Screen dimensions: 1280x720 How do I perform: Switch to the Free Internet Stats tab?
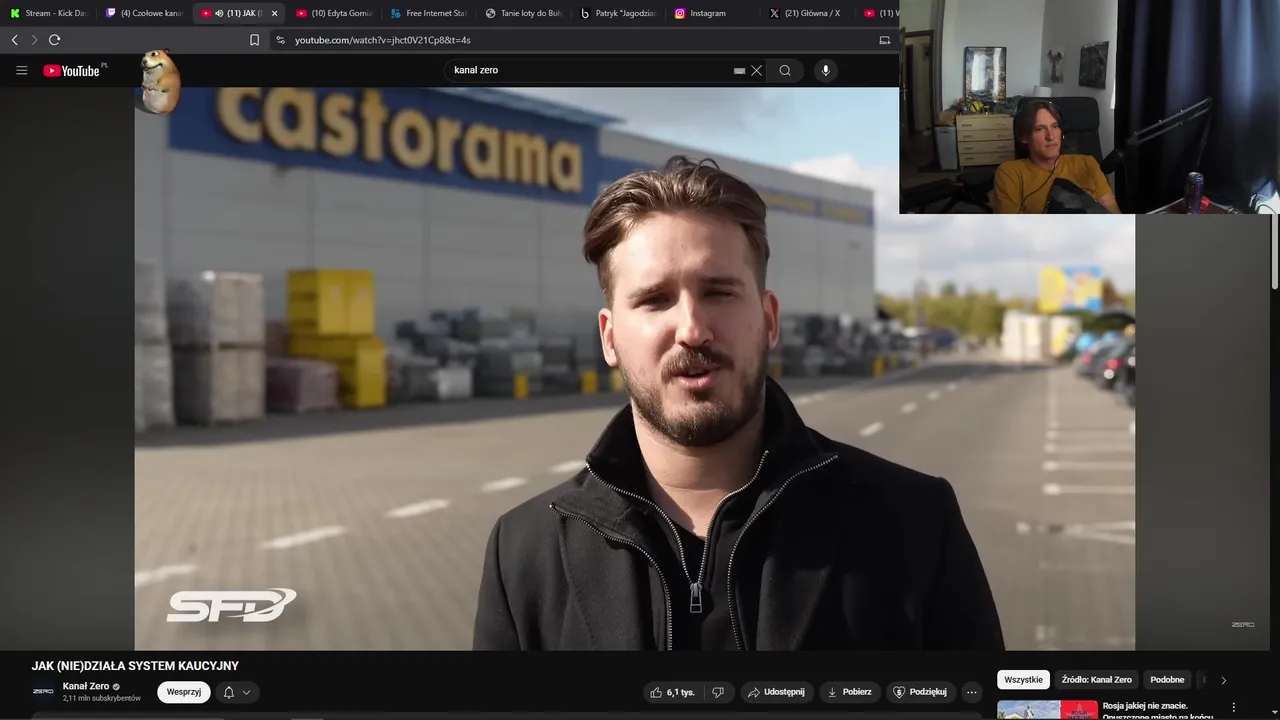tap(429, 13)
